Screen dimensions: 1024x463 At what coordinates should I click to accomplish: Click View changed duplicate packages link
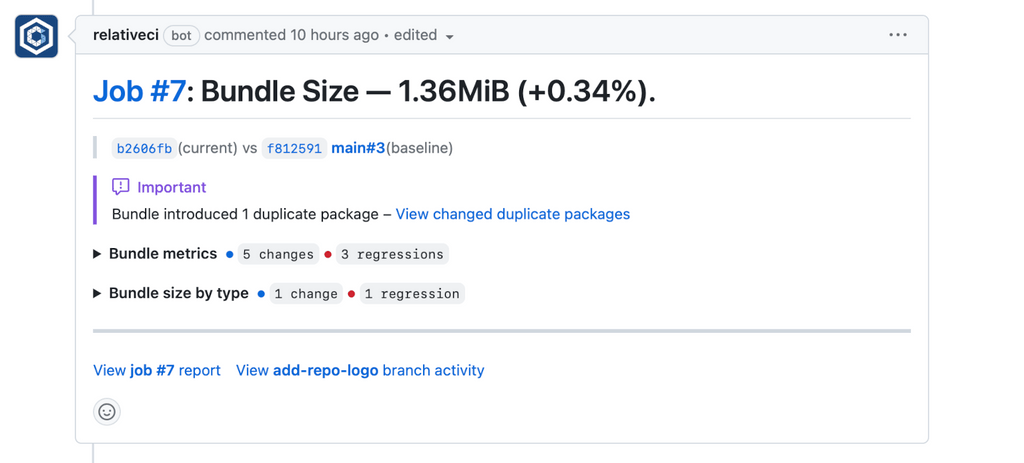tap(512, 214)
